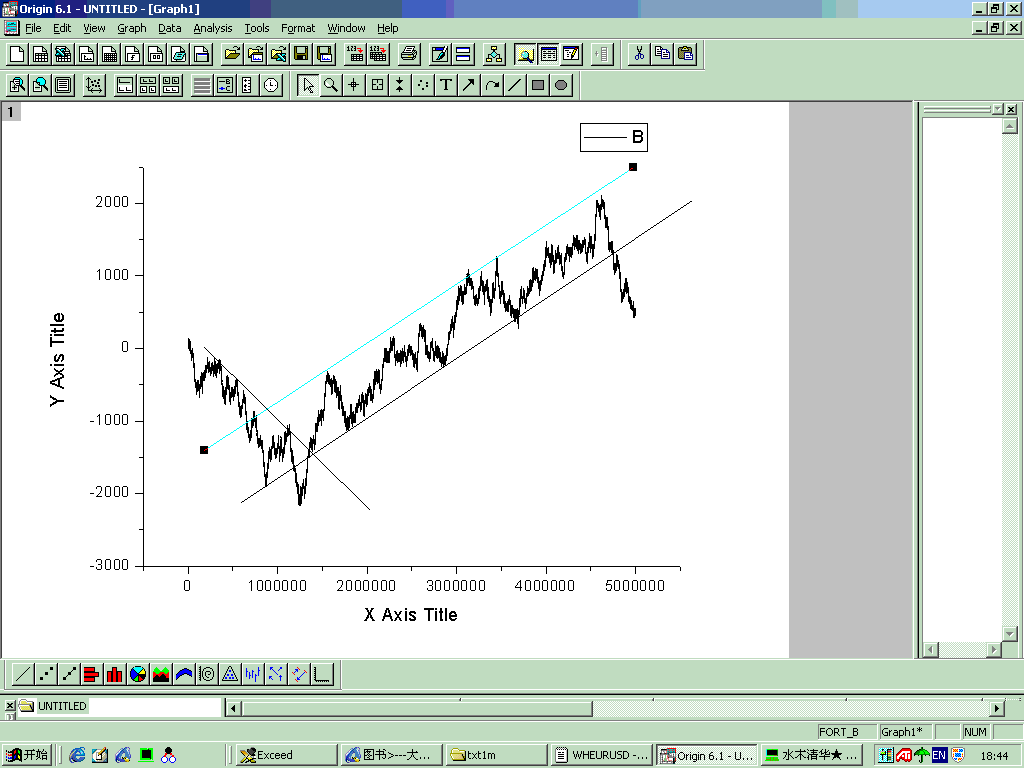The width and height of the screenshot is (1024, 768).
Task: Select the Zoom magnifier tool
Action: click(x=331, y=85)
